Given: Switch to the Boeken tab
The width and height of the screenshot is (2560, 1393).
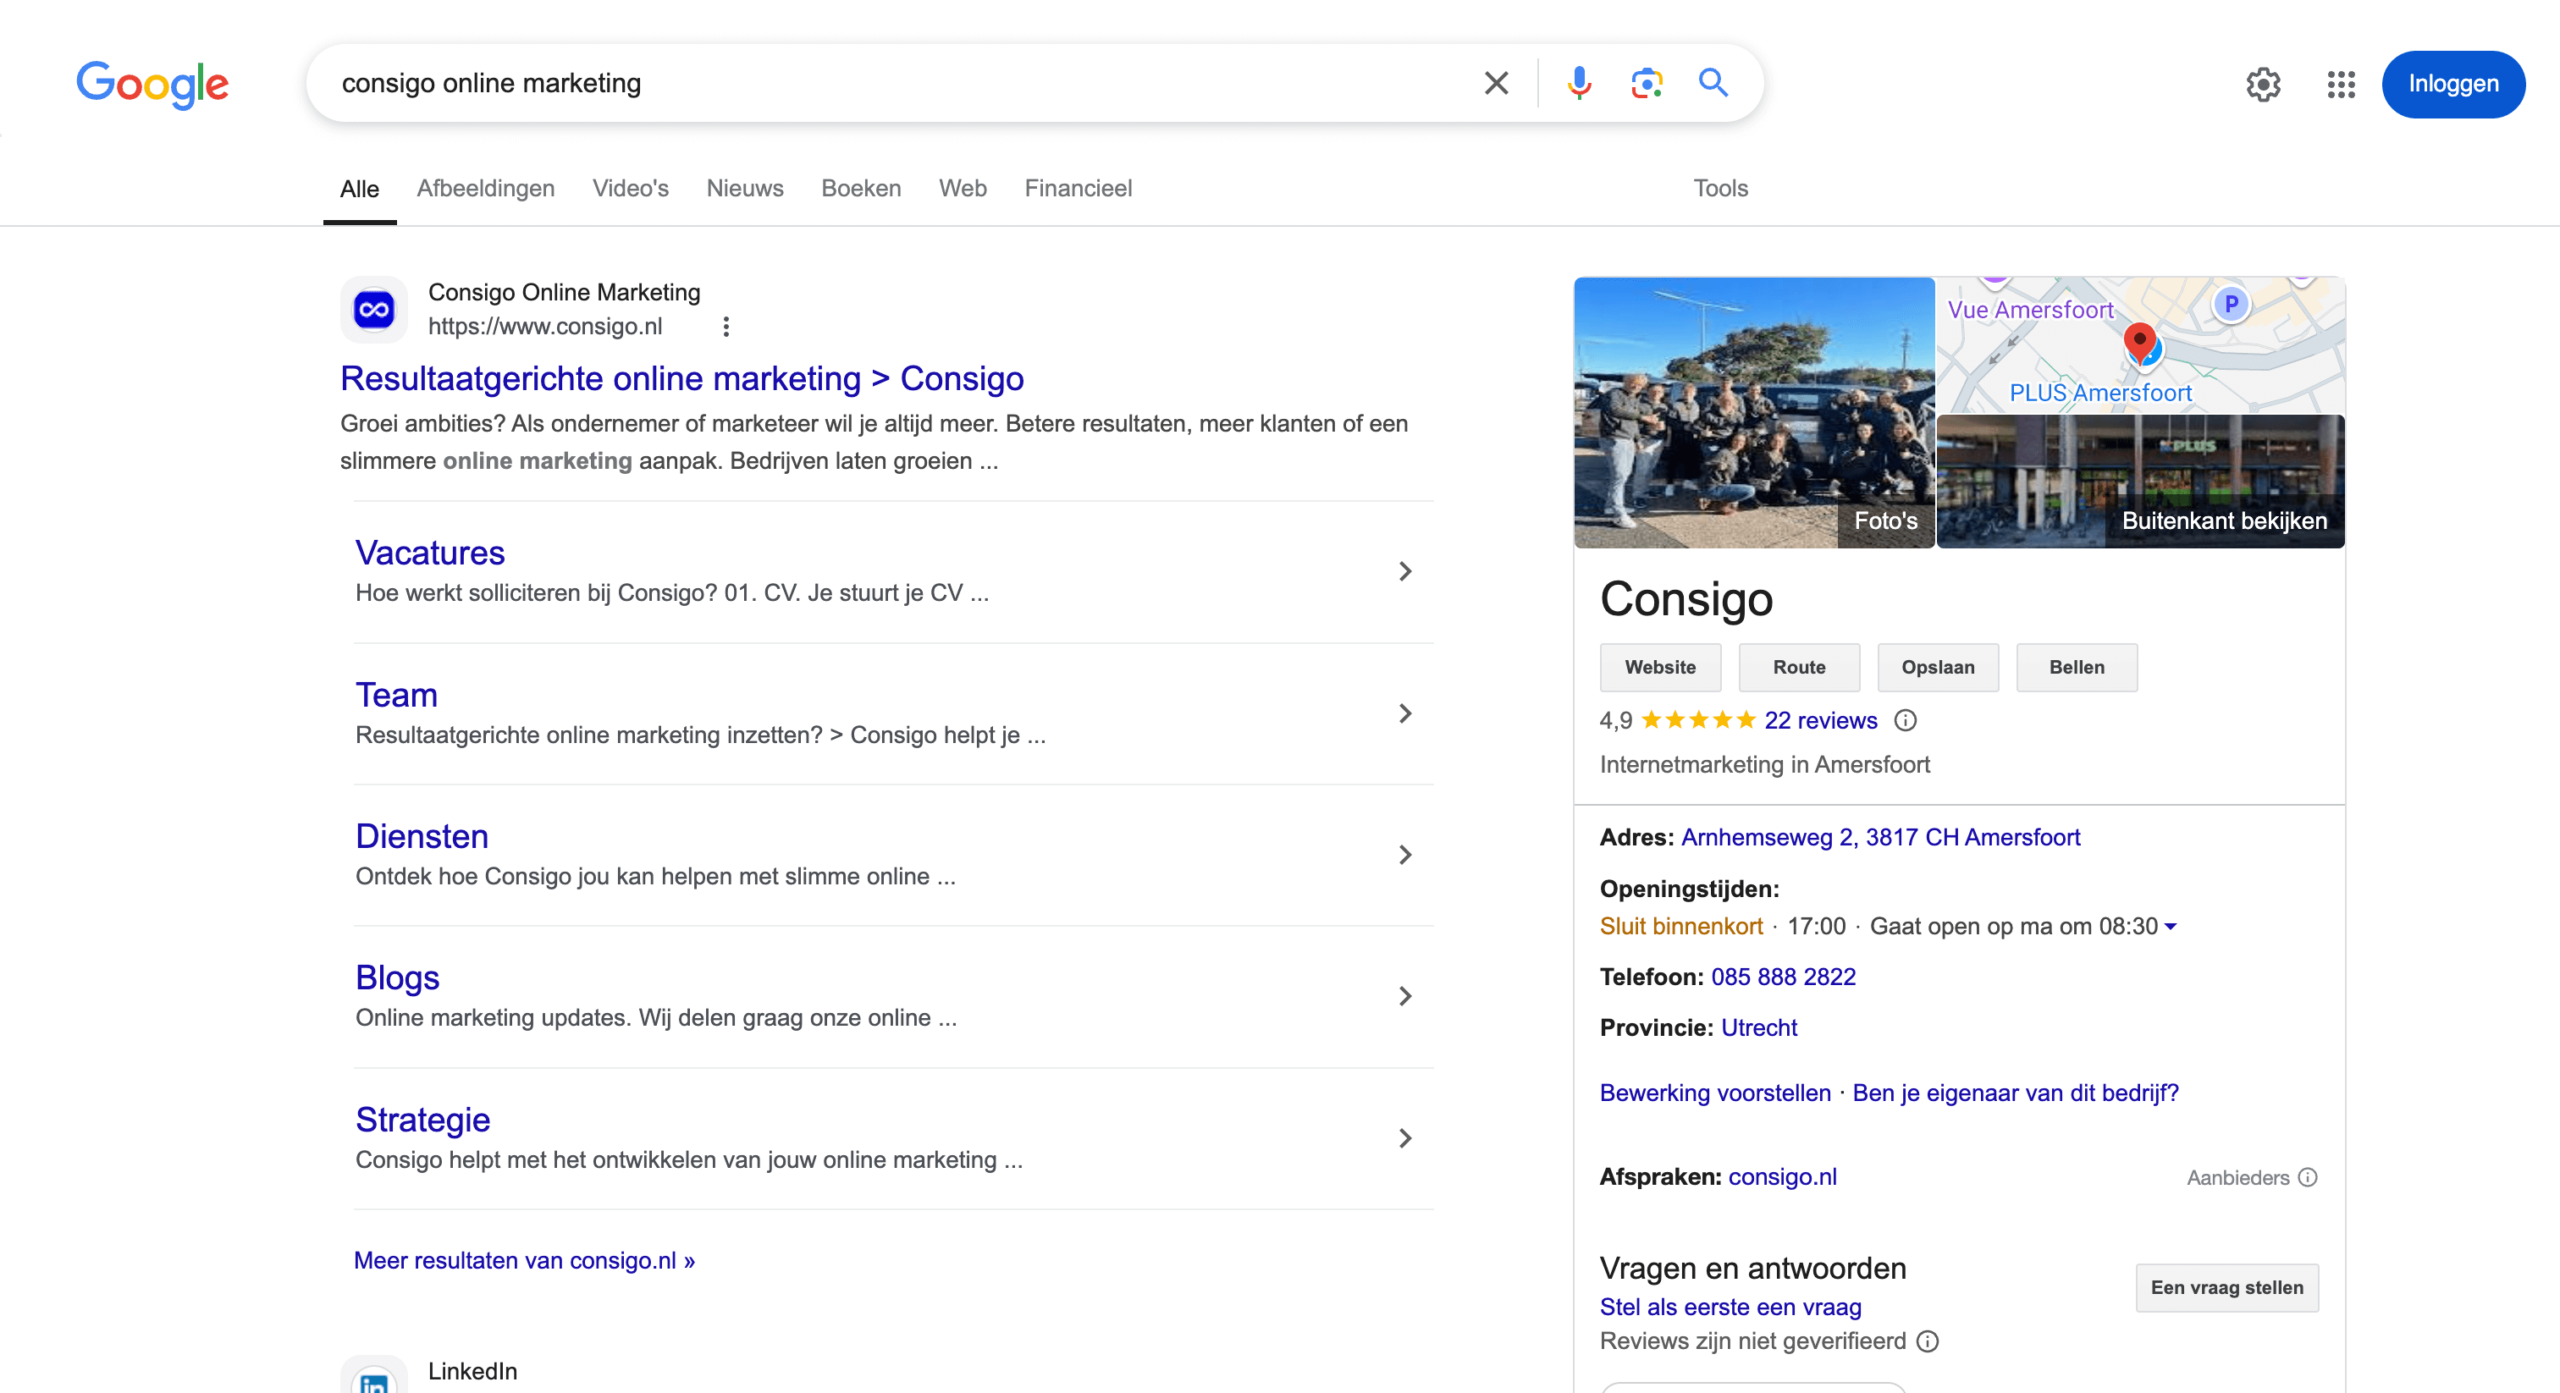Looking at the screenshot, I should 860,188.
